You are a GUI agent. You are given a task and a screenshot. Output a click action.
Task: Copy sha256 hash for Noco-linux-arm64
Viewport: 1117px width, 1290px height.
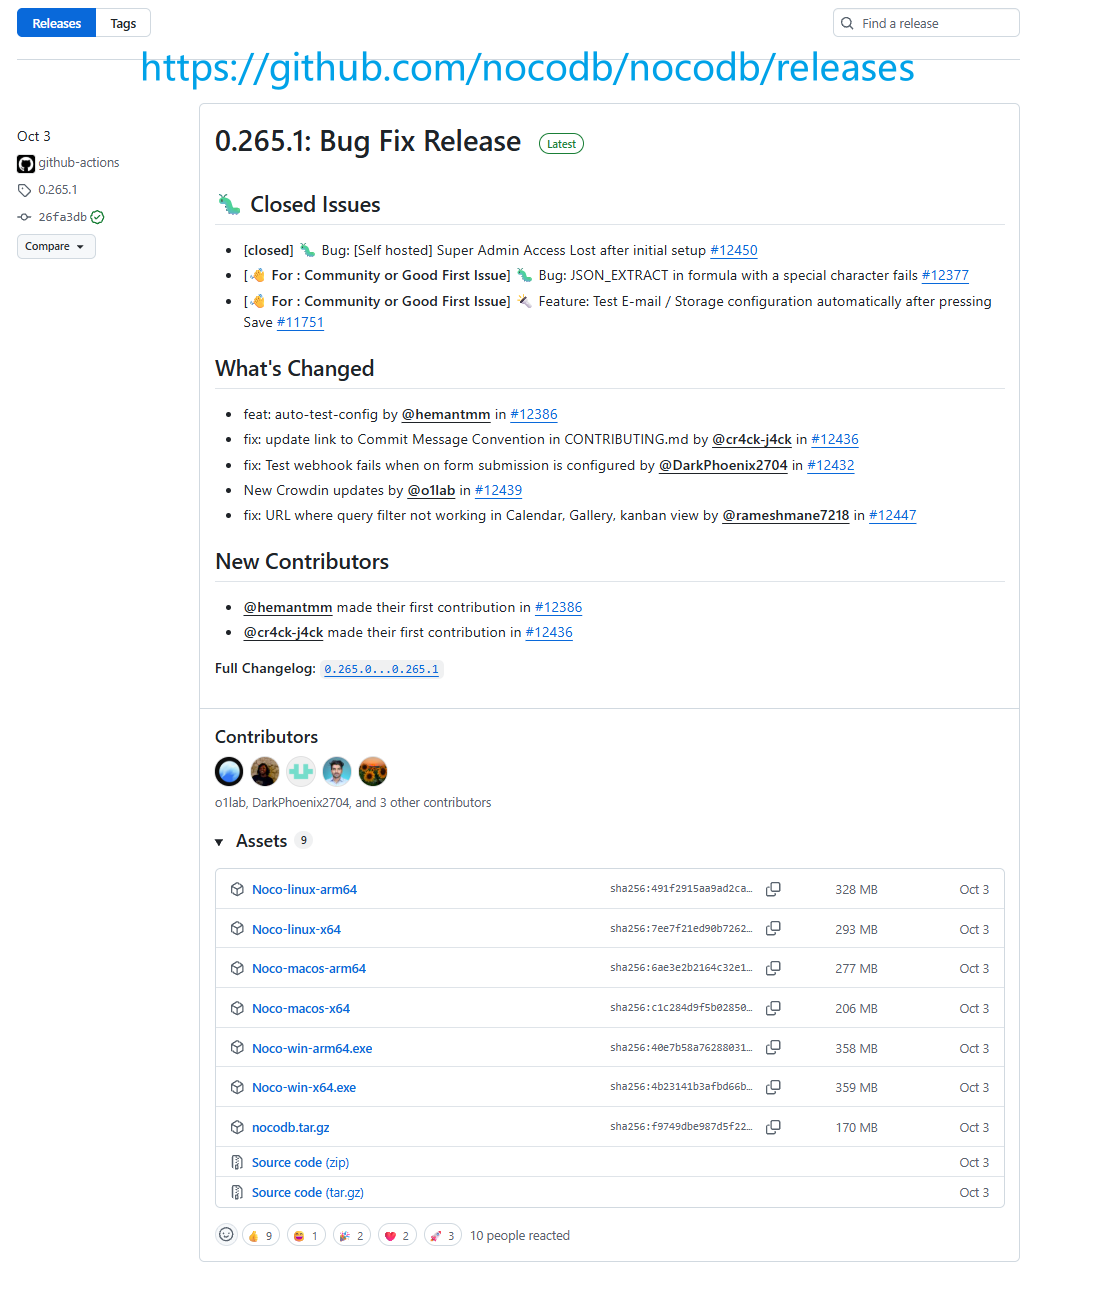click(x=773, y=889)
